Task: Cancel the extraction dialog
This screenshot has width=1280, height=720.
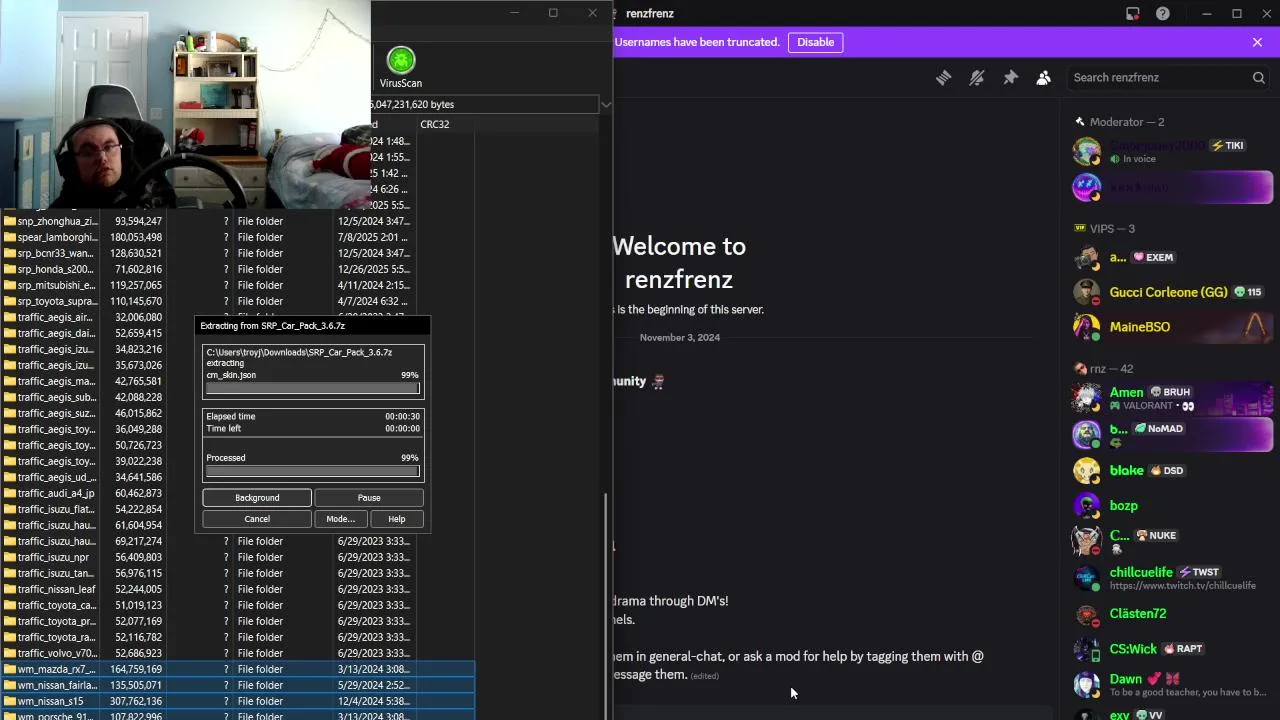Action: (x=257, y=519)
